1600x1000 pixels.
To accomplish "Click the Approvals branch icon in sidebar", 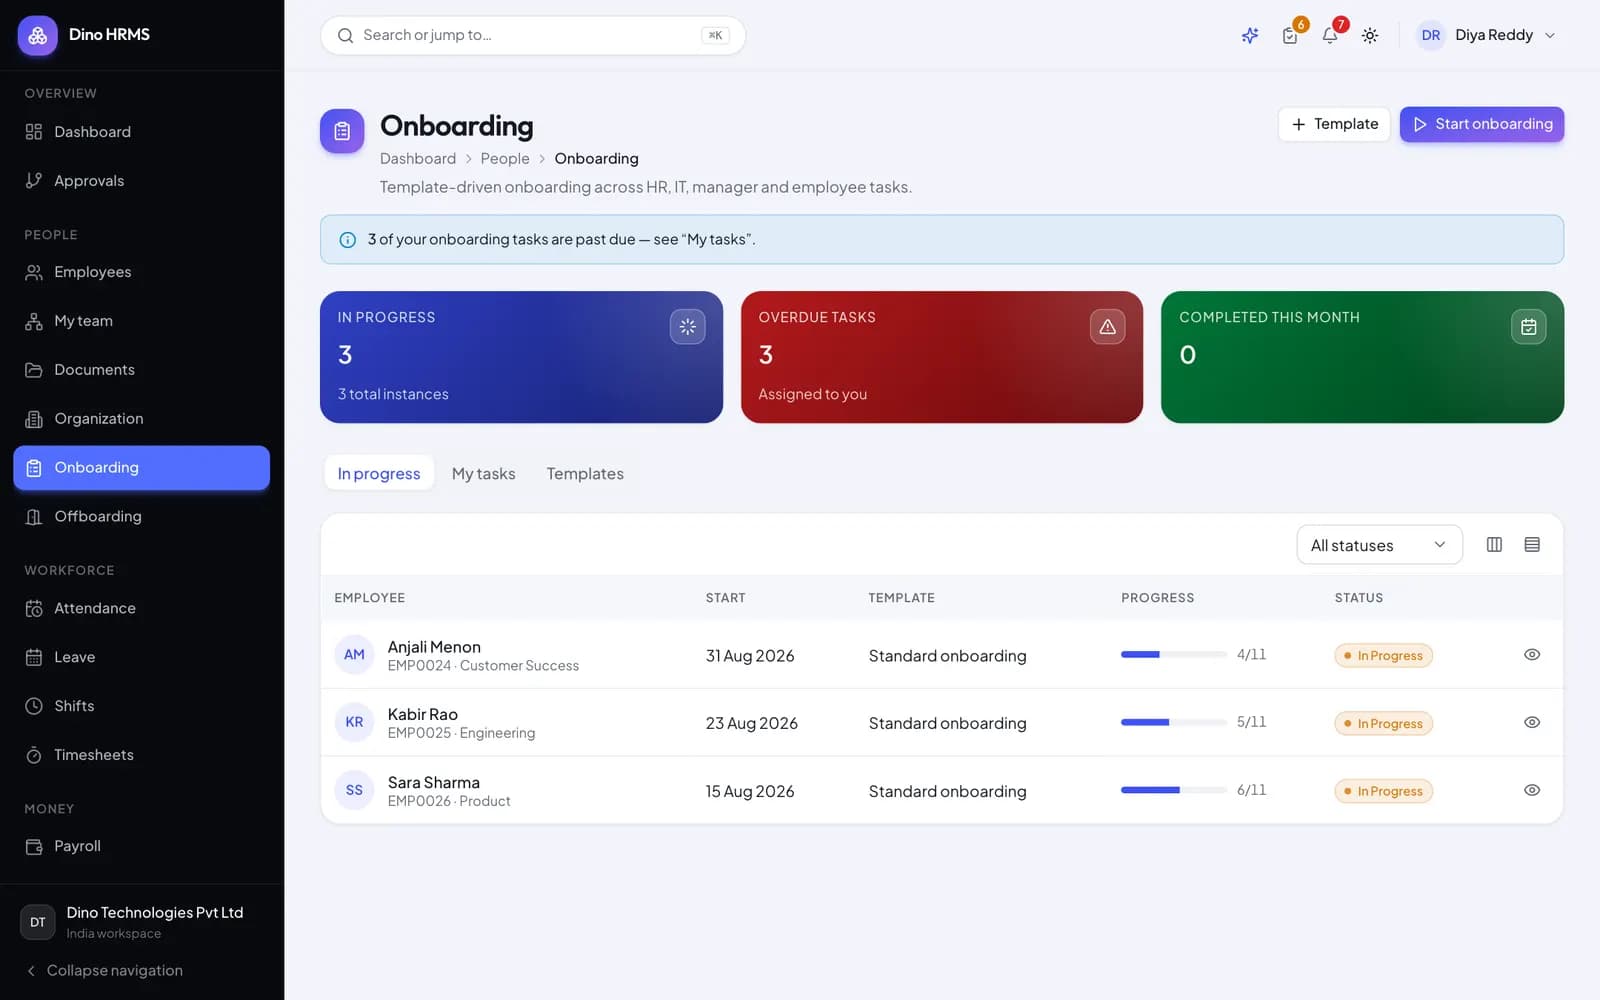I will click(34, 181).
